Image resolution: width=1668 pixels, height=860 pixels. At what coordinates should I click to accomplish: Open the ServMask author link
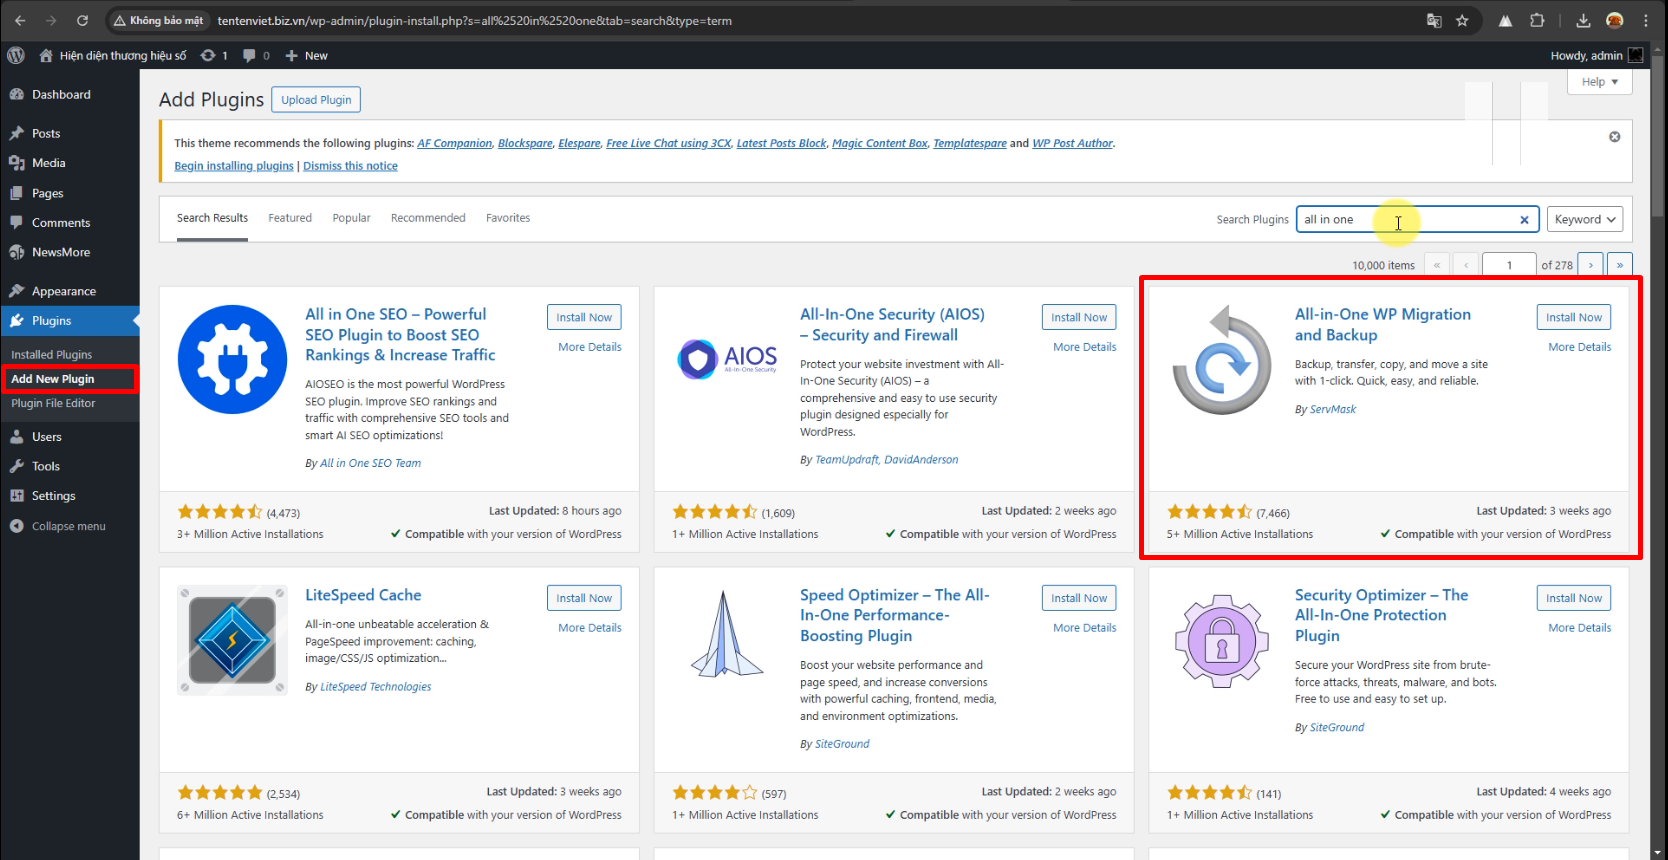point(1333,409)
